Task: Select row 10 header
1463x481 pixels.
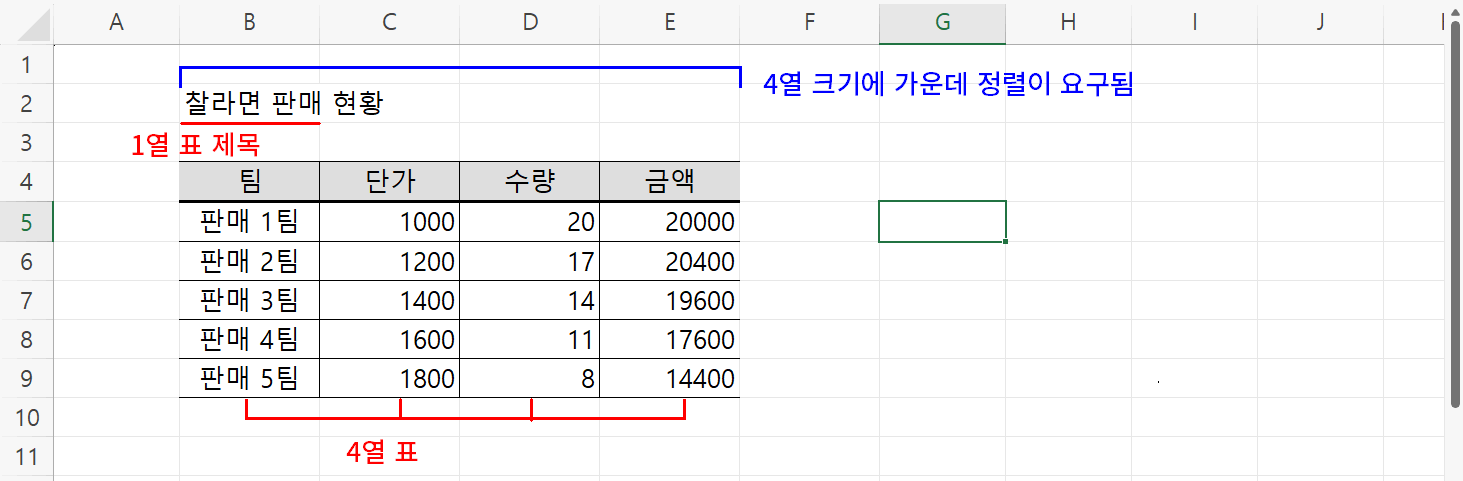Action: pyautogui.click(x=27, y=417)
